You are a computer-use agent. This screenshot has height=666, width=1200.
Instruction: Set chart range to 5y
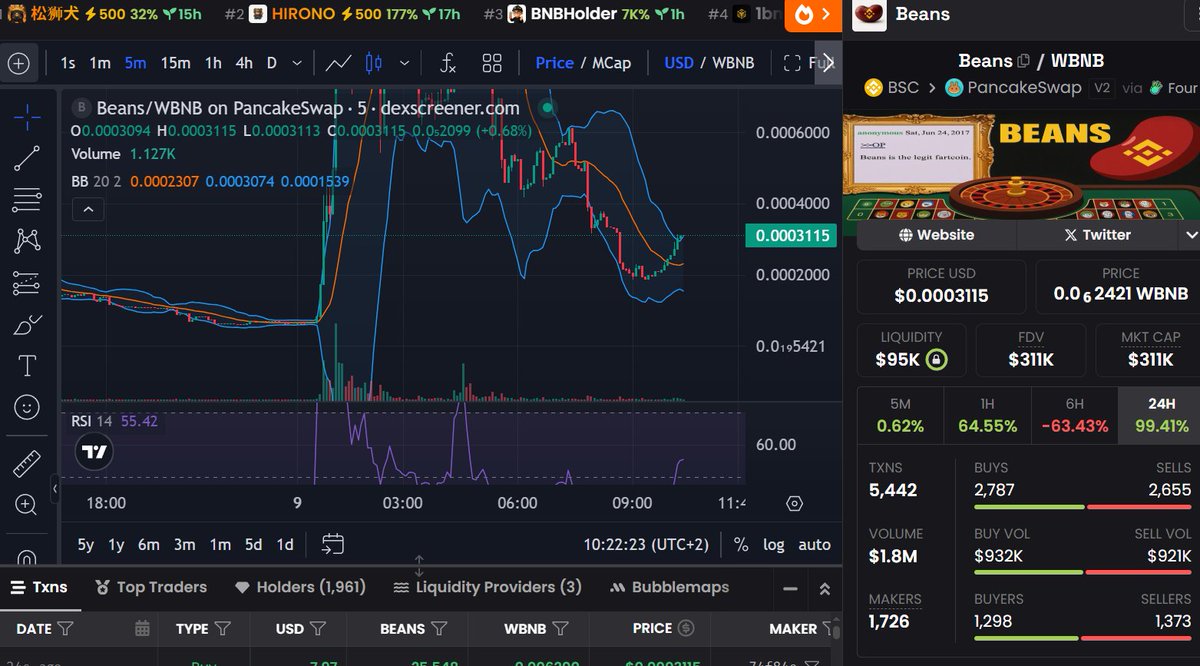[86, 544]
